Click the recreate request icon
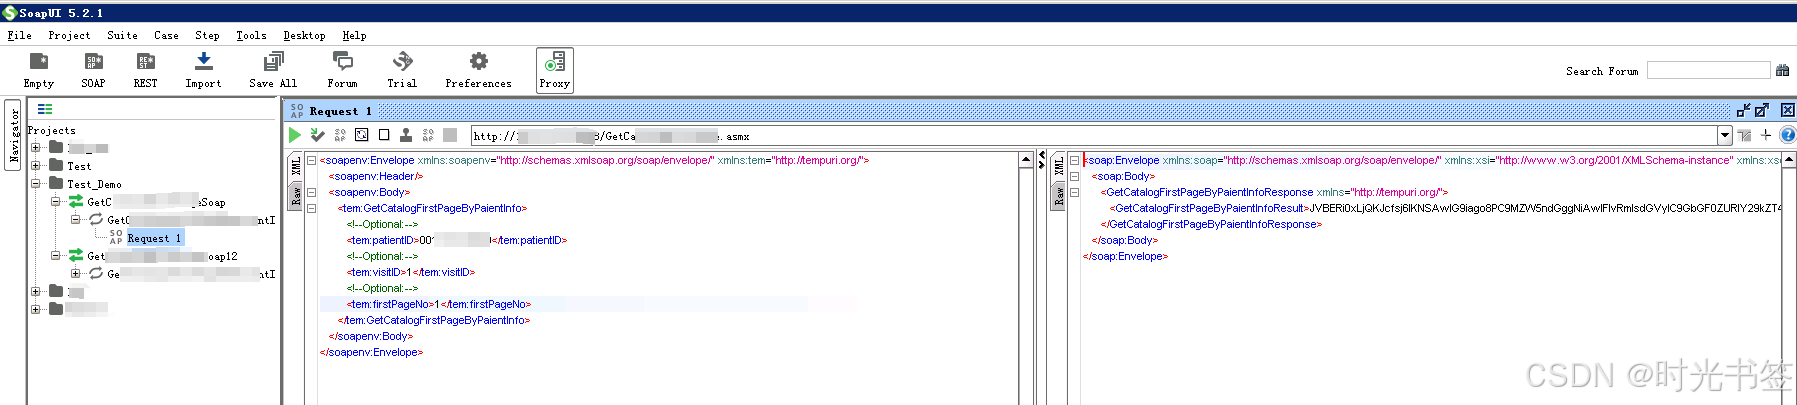 click(362, 135)
